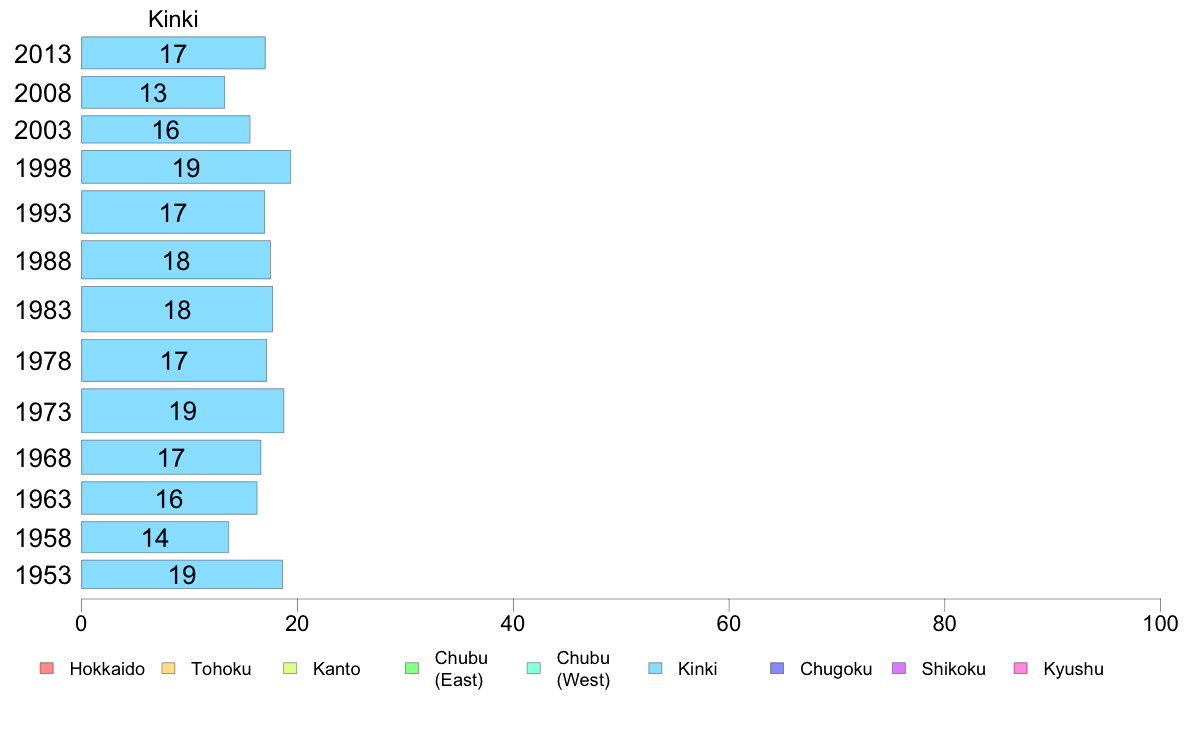Click the 1998 bar in the chart

[185, 167]
